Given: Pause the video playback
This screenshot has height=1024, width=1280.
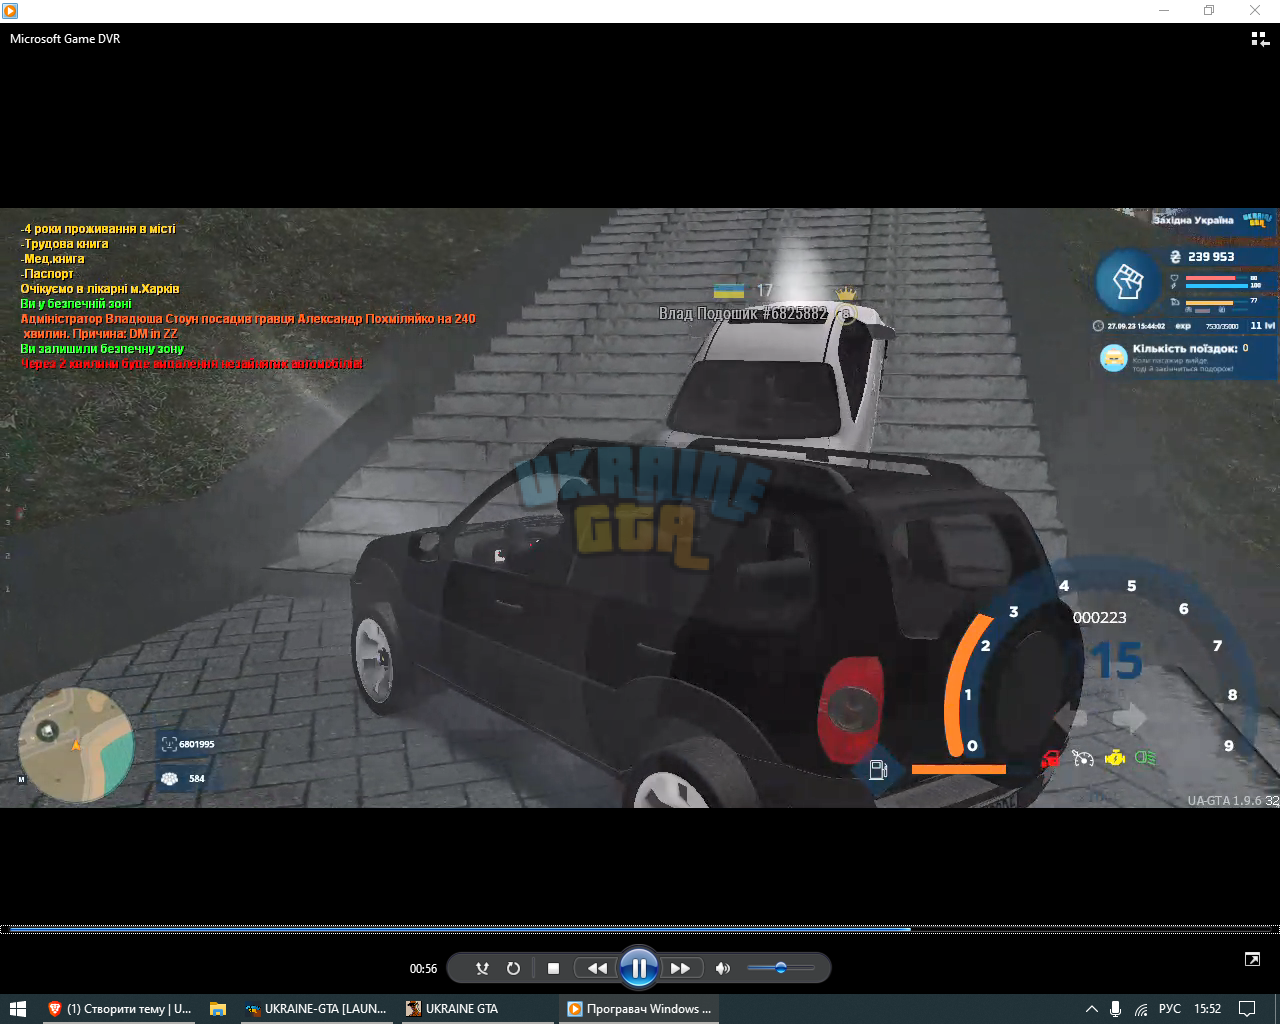Looking at the screenshot, I should 639,968.
